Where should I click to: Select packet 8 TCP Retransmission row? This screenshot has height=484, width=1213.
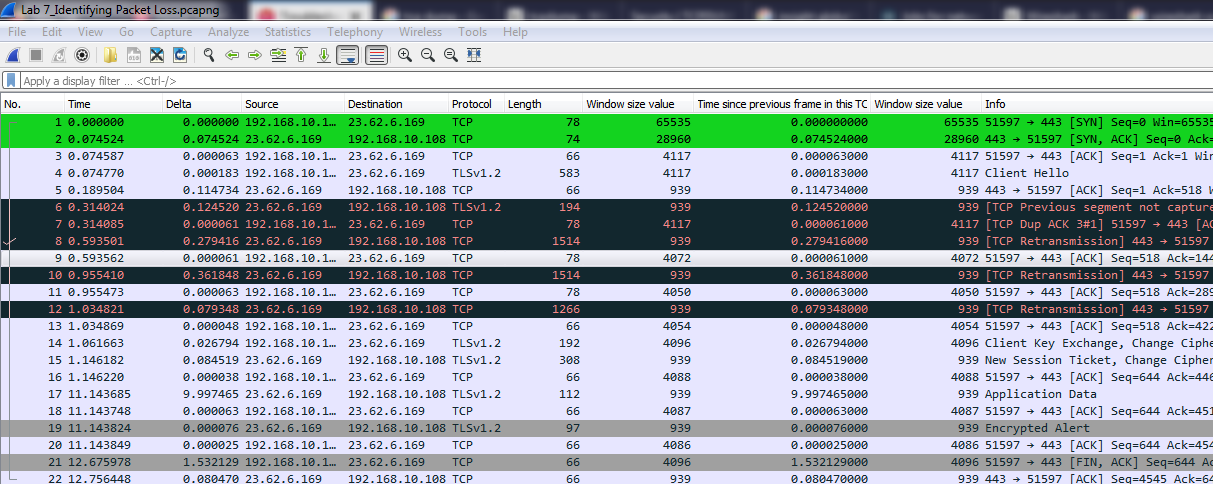606,241
